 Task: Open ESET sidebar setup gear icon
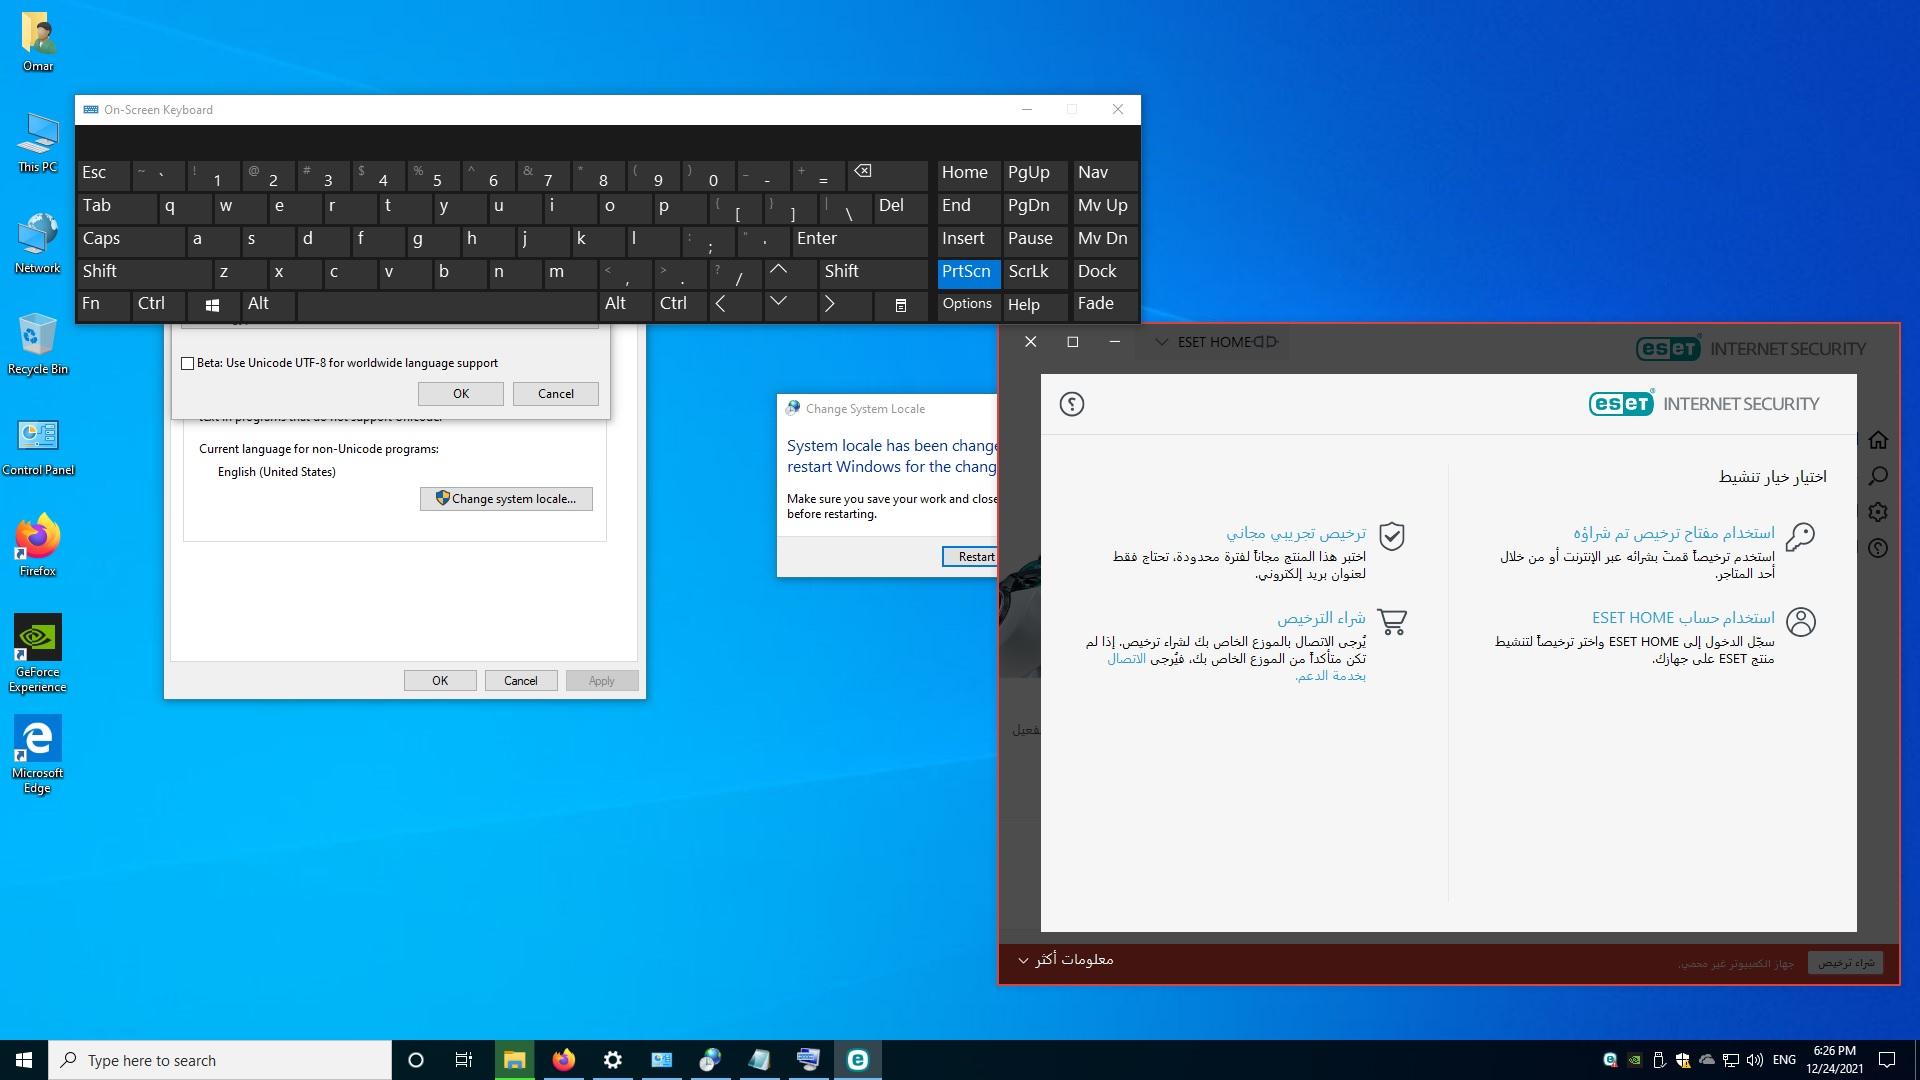click(x=1878, y=512)
